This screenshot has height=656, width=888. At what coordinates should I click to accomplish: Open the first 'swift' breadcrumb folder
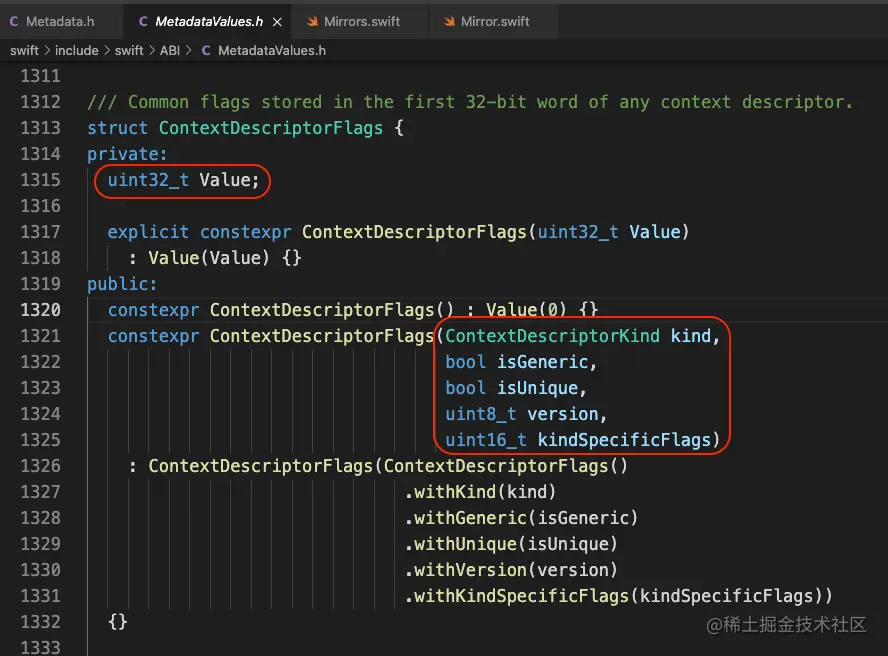click(x=24, y=50)
